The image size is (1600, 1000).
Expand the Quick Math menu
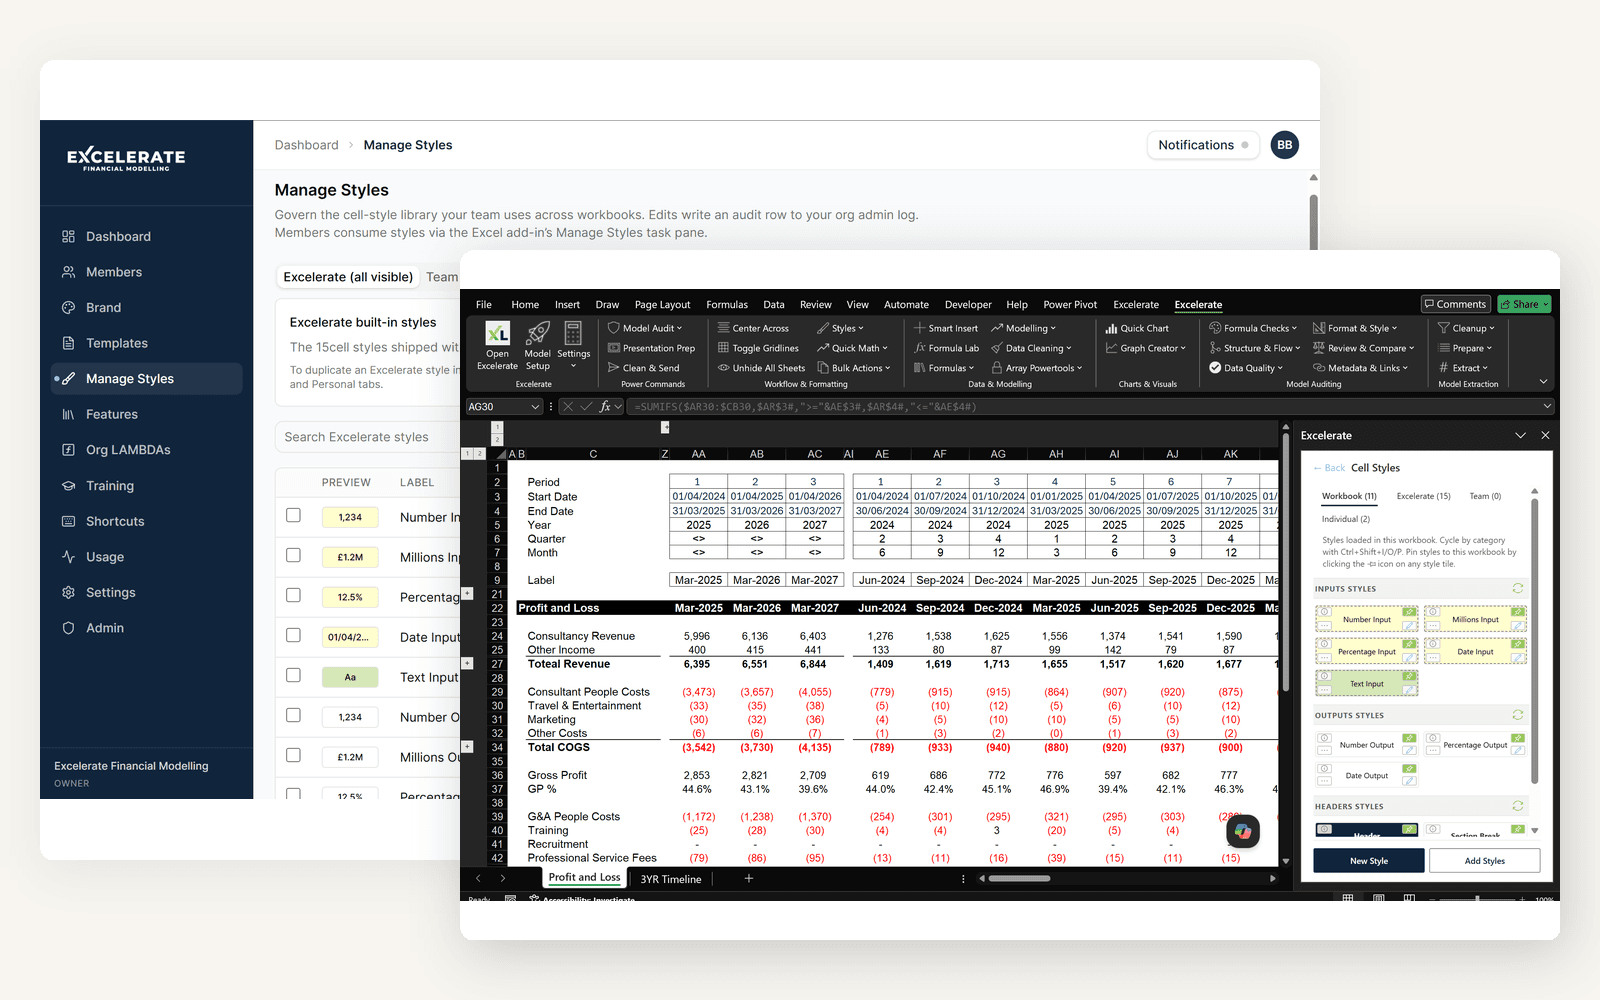[x=852, y=348]
